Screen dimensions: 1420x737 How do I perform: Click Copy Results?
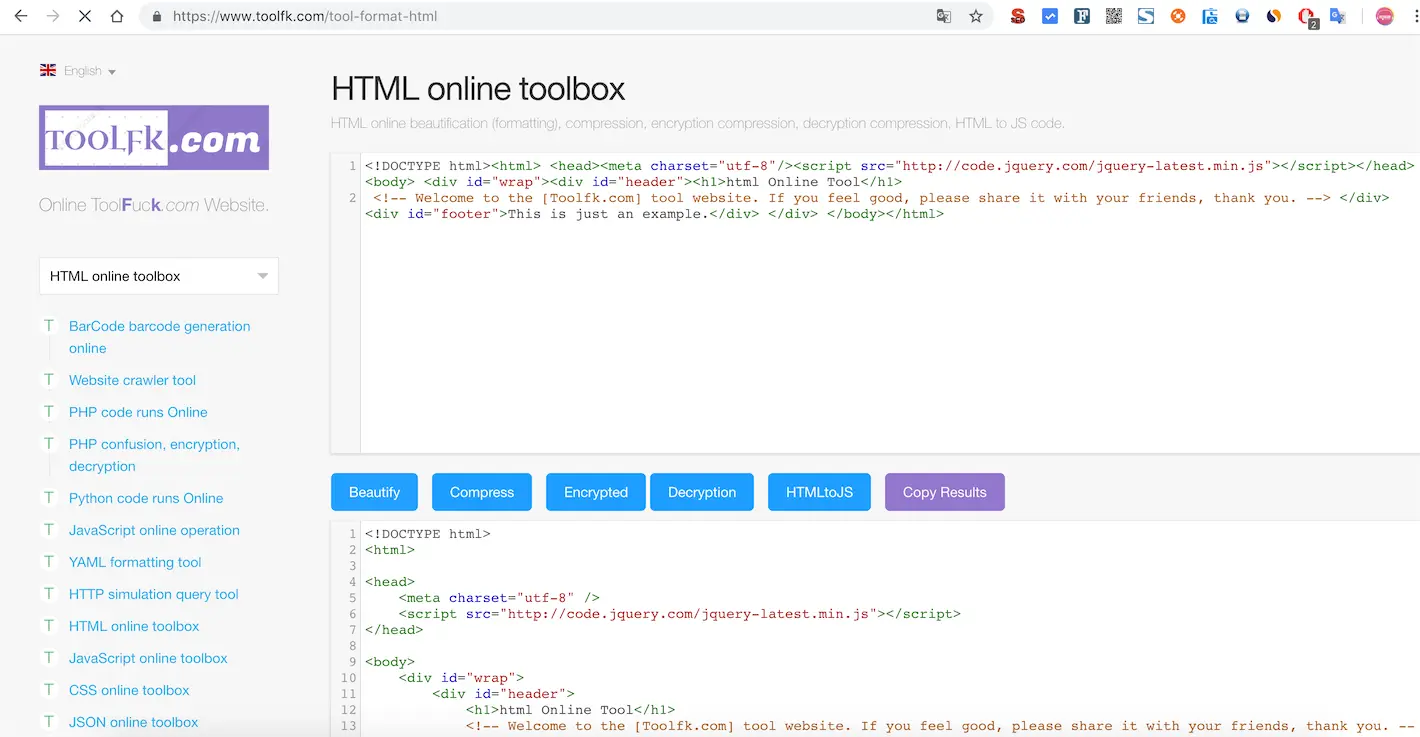point(944,492)
